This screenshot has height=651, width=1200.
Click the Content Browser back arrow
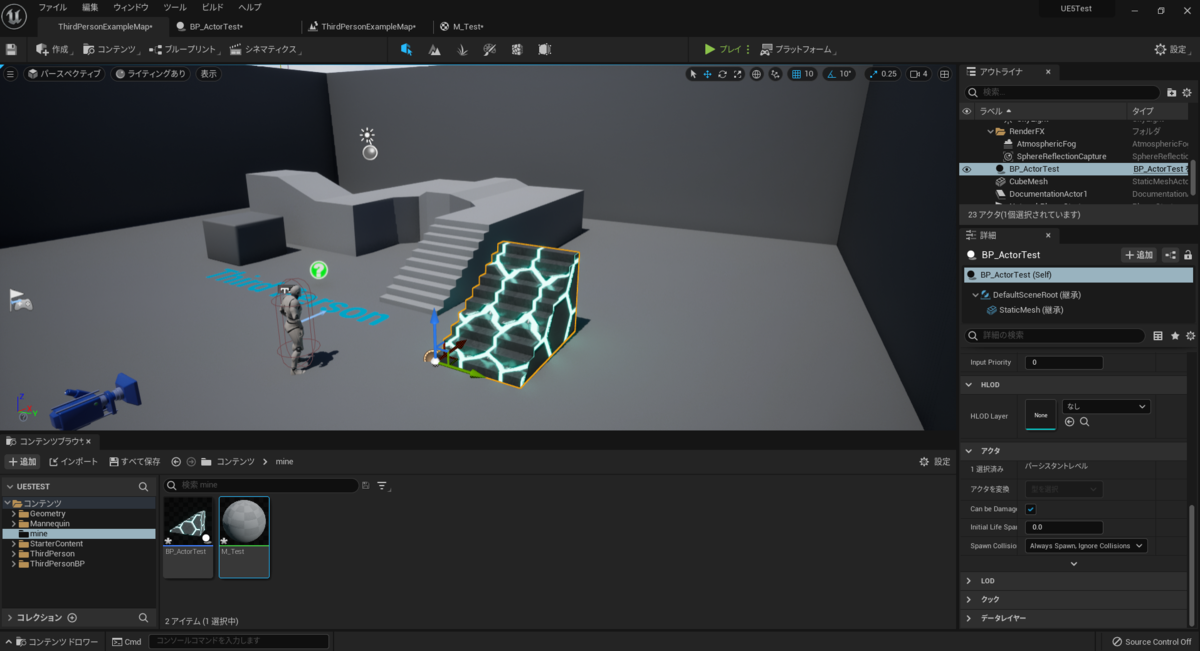tap(176, 462)
